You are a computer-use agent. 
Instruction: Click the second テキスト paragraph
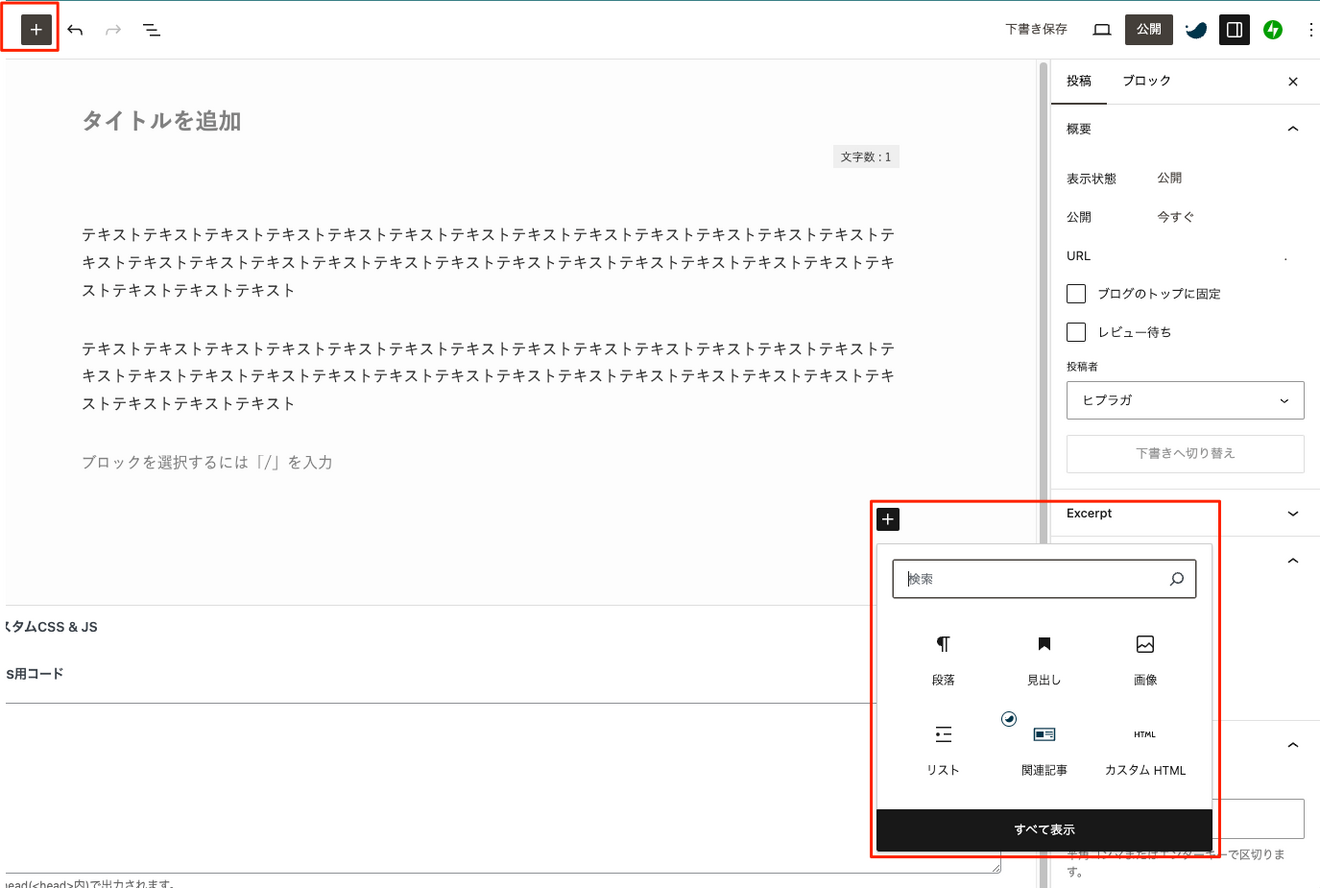tap(488, 376)
